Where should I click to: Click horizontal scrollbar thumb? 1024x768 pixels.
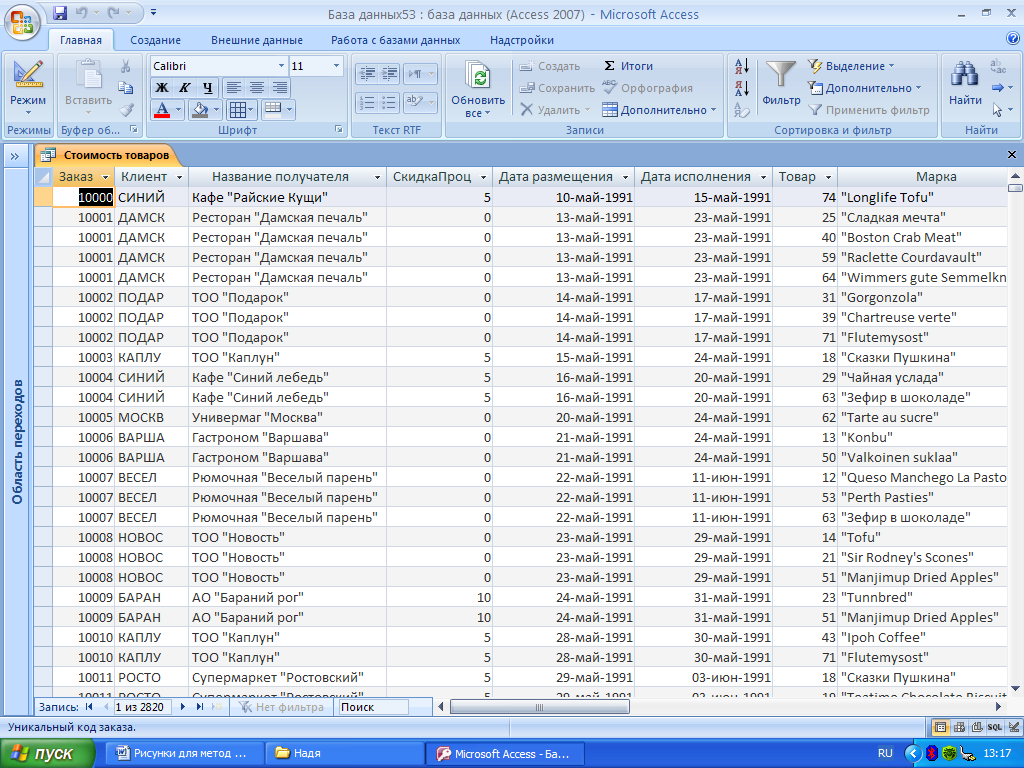click(x=539, y=707)
